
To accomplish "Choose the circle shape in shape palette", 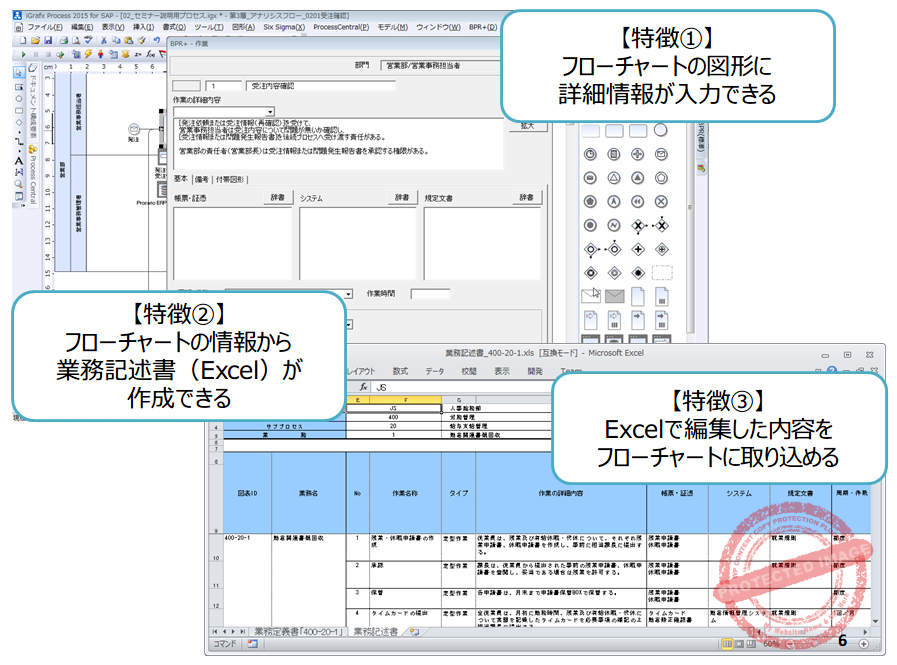I will (661, 130).
